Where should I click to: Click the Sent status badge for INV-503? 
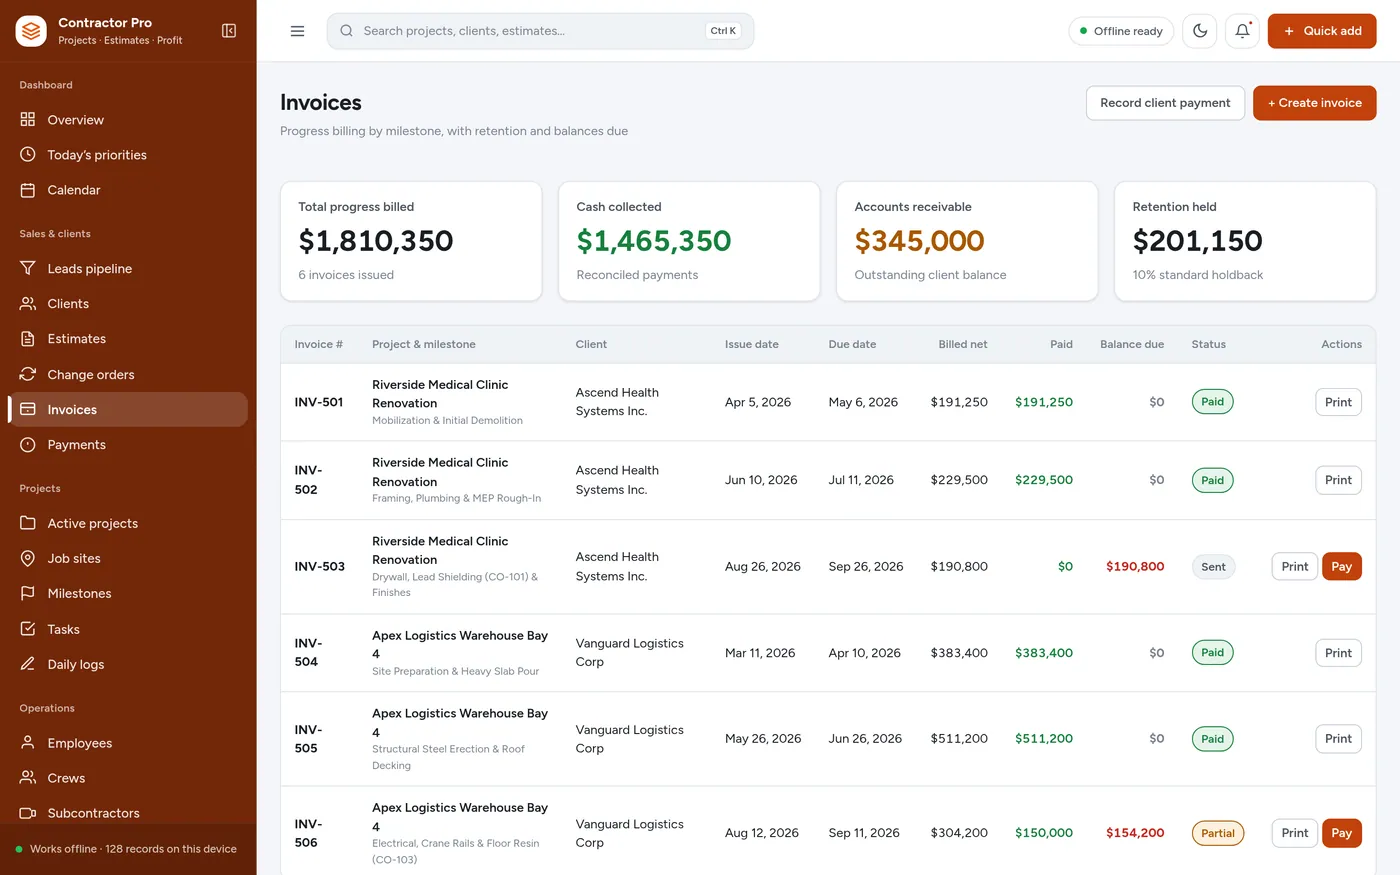click(1213, 567)
